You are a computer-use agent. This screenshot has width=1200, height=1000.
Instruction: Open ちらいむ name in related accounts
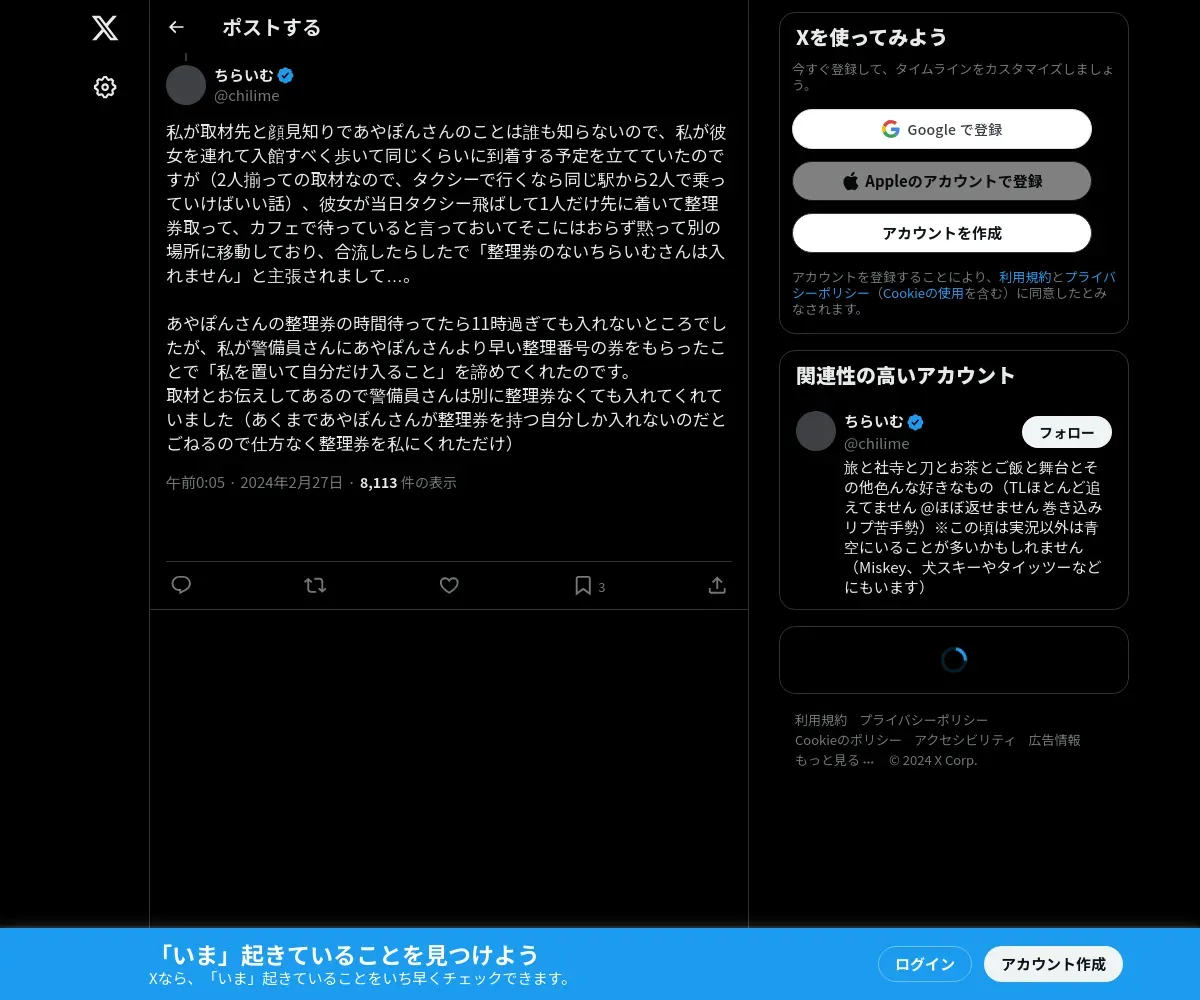874,421
